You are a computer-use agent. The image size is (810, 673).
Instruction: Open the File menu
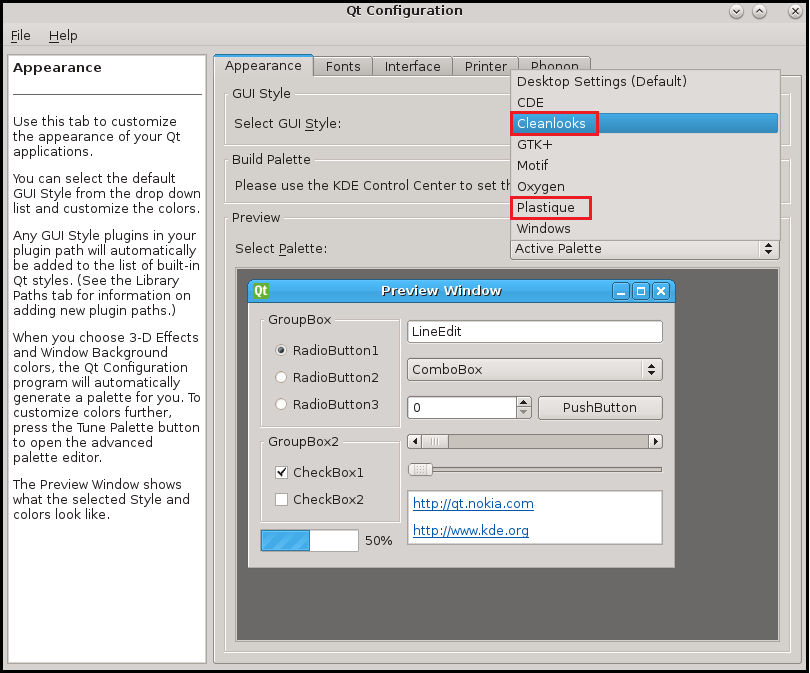click(x=20, y=35)
